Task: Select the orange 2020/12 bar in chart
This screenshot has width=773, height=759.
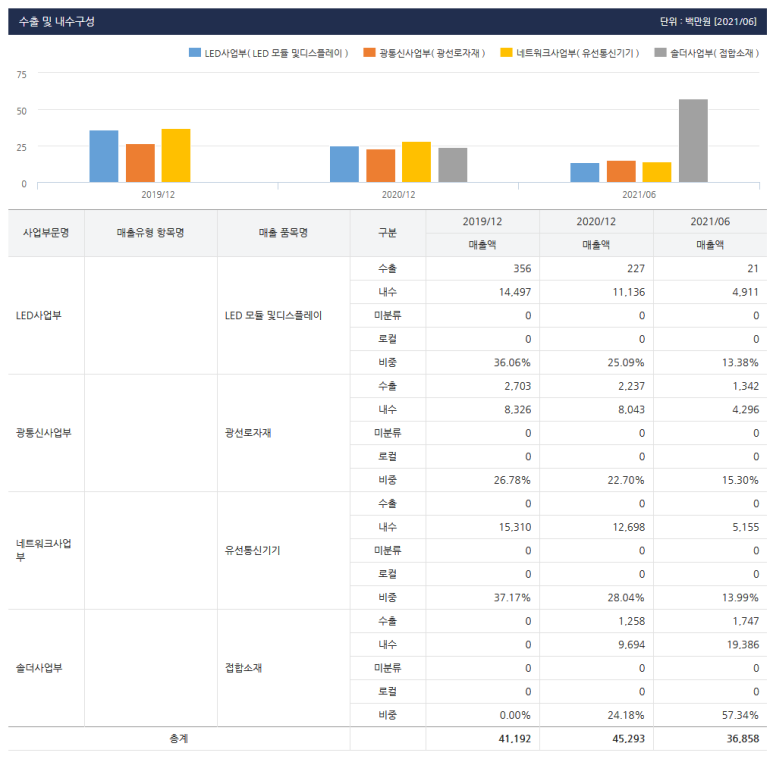Action: 381,166
